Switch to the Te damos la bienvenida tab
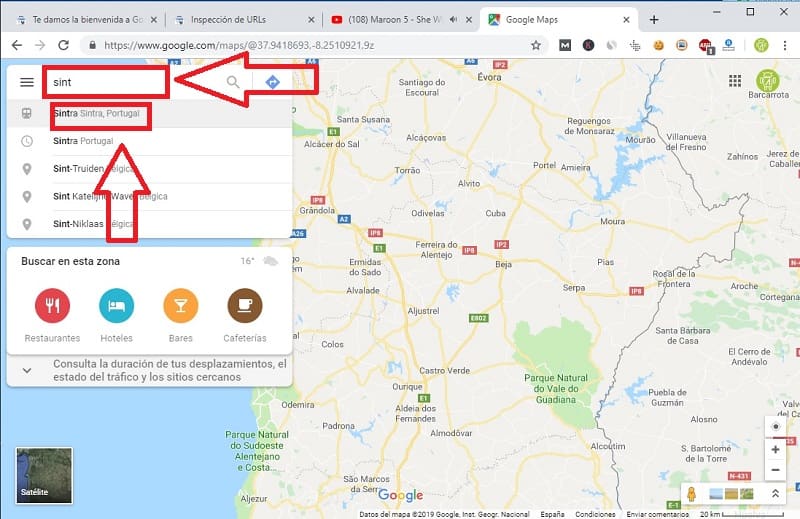This screenshot has width=800, height=519. (x=87, y=20)
